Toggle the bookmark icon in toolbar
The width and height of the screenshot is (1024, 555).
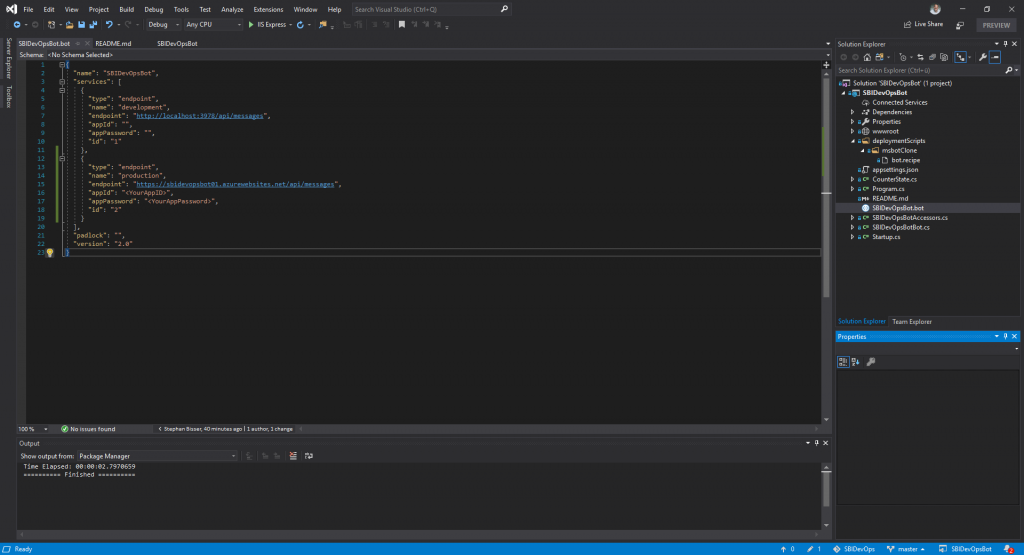pos(402,25)
